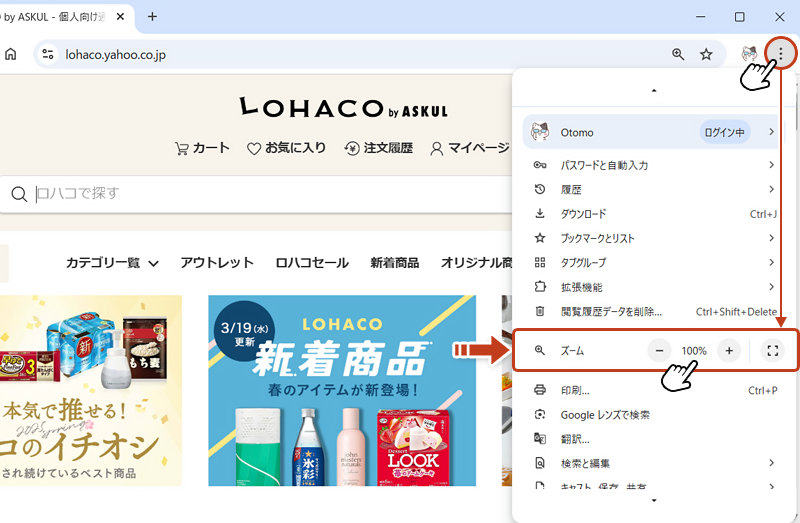
Task: Bookmark this page with the star icon
Action: tap(706, 54)
